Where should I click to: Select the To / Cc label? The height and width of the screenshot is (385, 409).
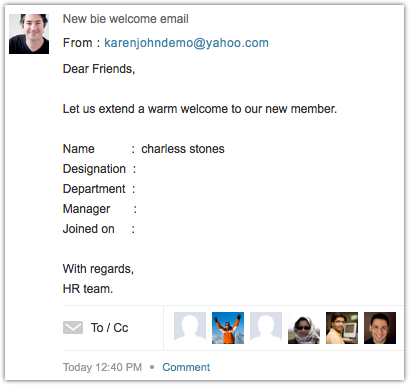coord(109,328)
